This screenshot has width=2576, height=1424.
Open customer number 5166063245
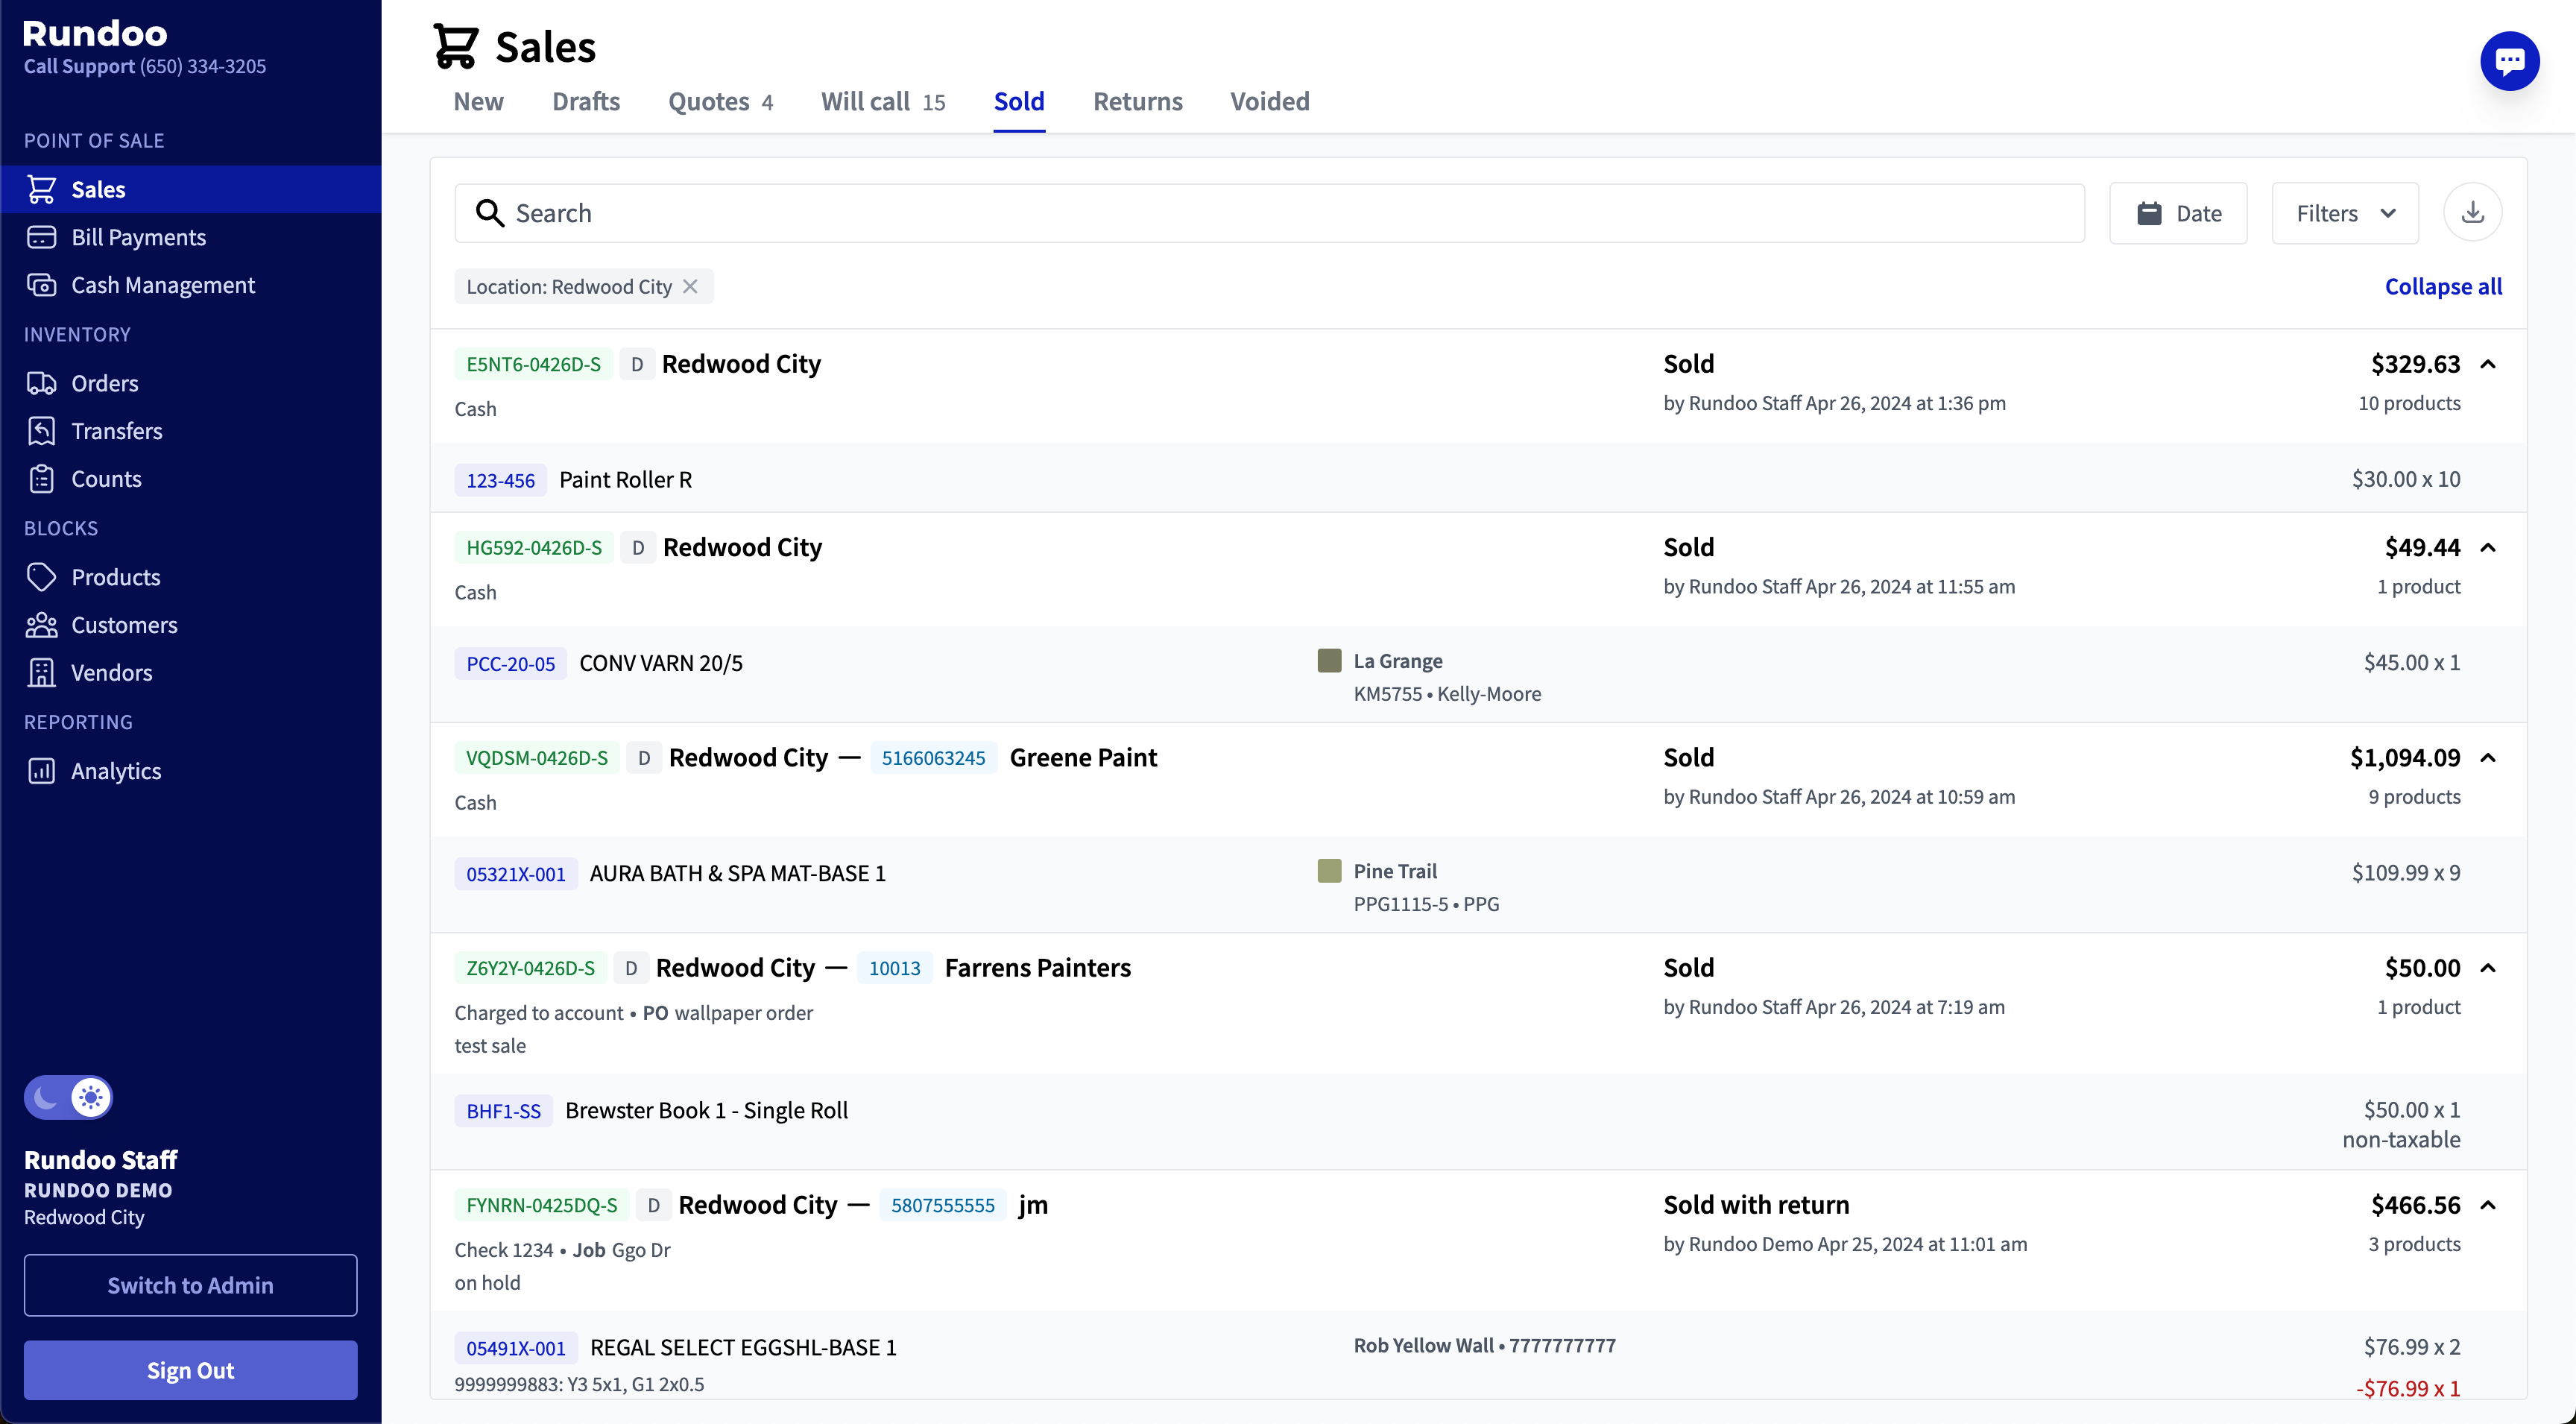pyautogui.click(x=933, y=758)
